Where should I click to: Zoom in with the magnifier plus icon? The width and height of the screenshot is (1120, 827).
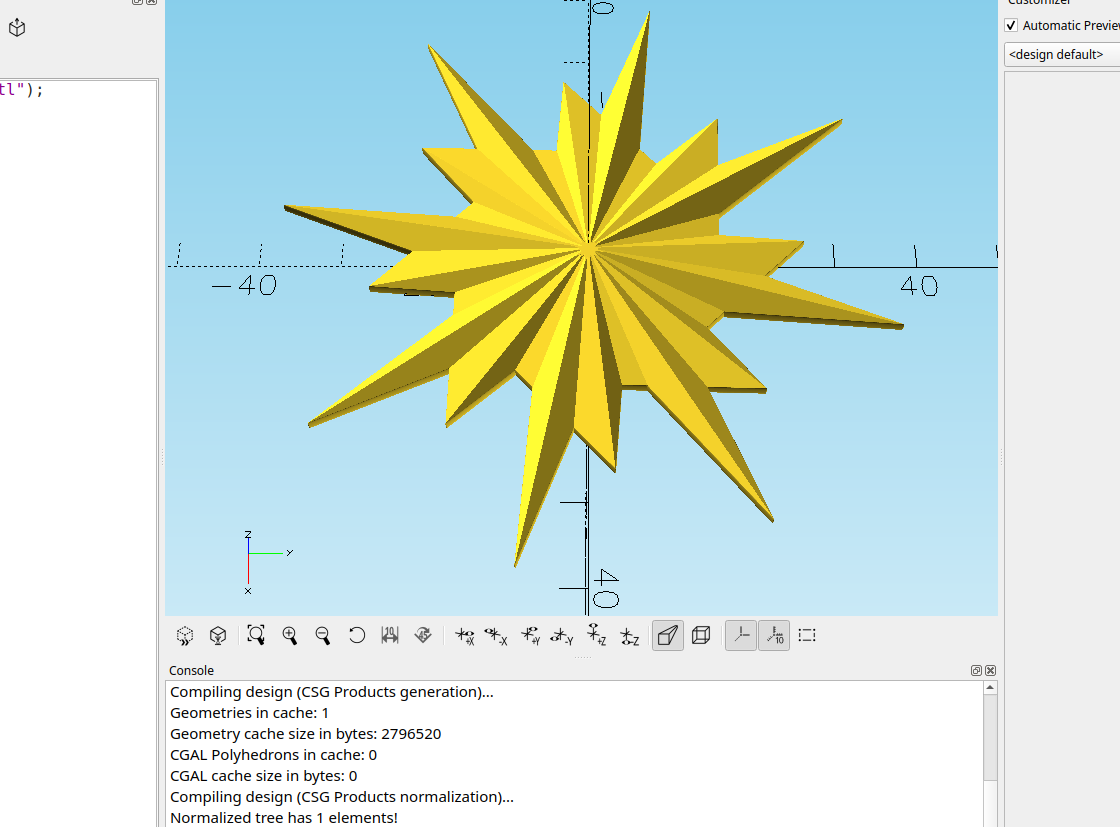[289, 636]
